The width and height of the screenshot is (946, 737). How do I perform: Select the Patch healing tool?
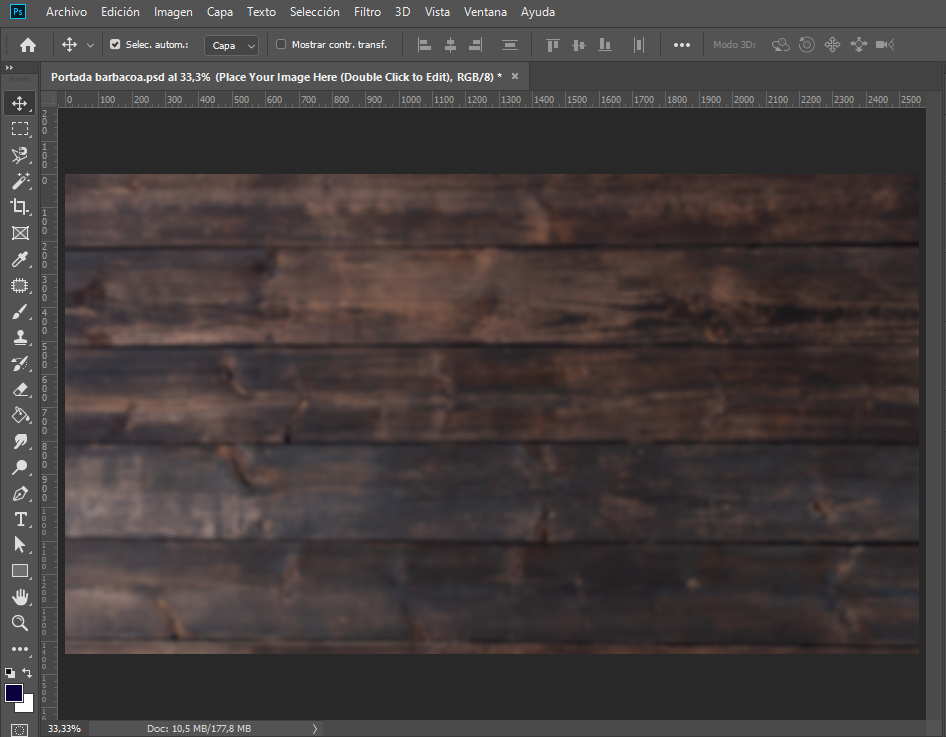pos(19,285)
